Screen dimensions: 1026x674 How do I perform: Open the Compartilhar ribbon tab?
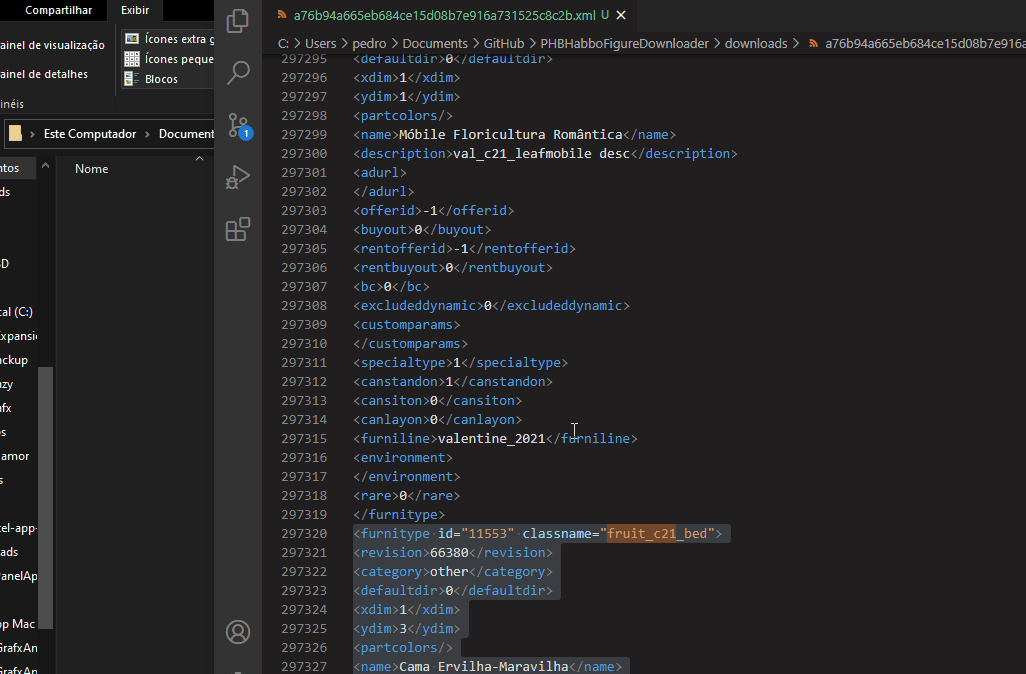click(x=58, y=10)
